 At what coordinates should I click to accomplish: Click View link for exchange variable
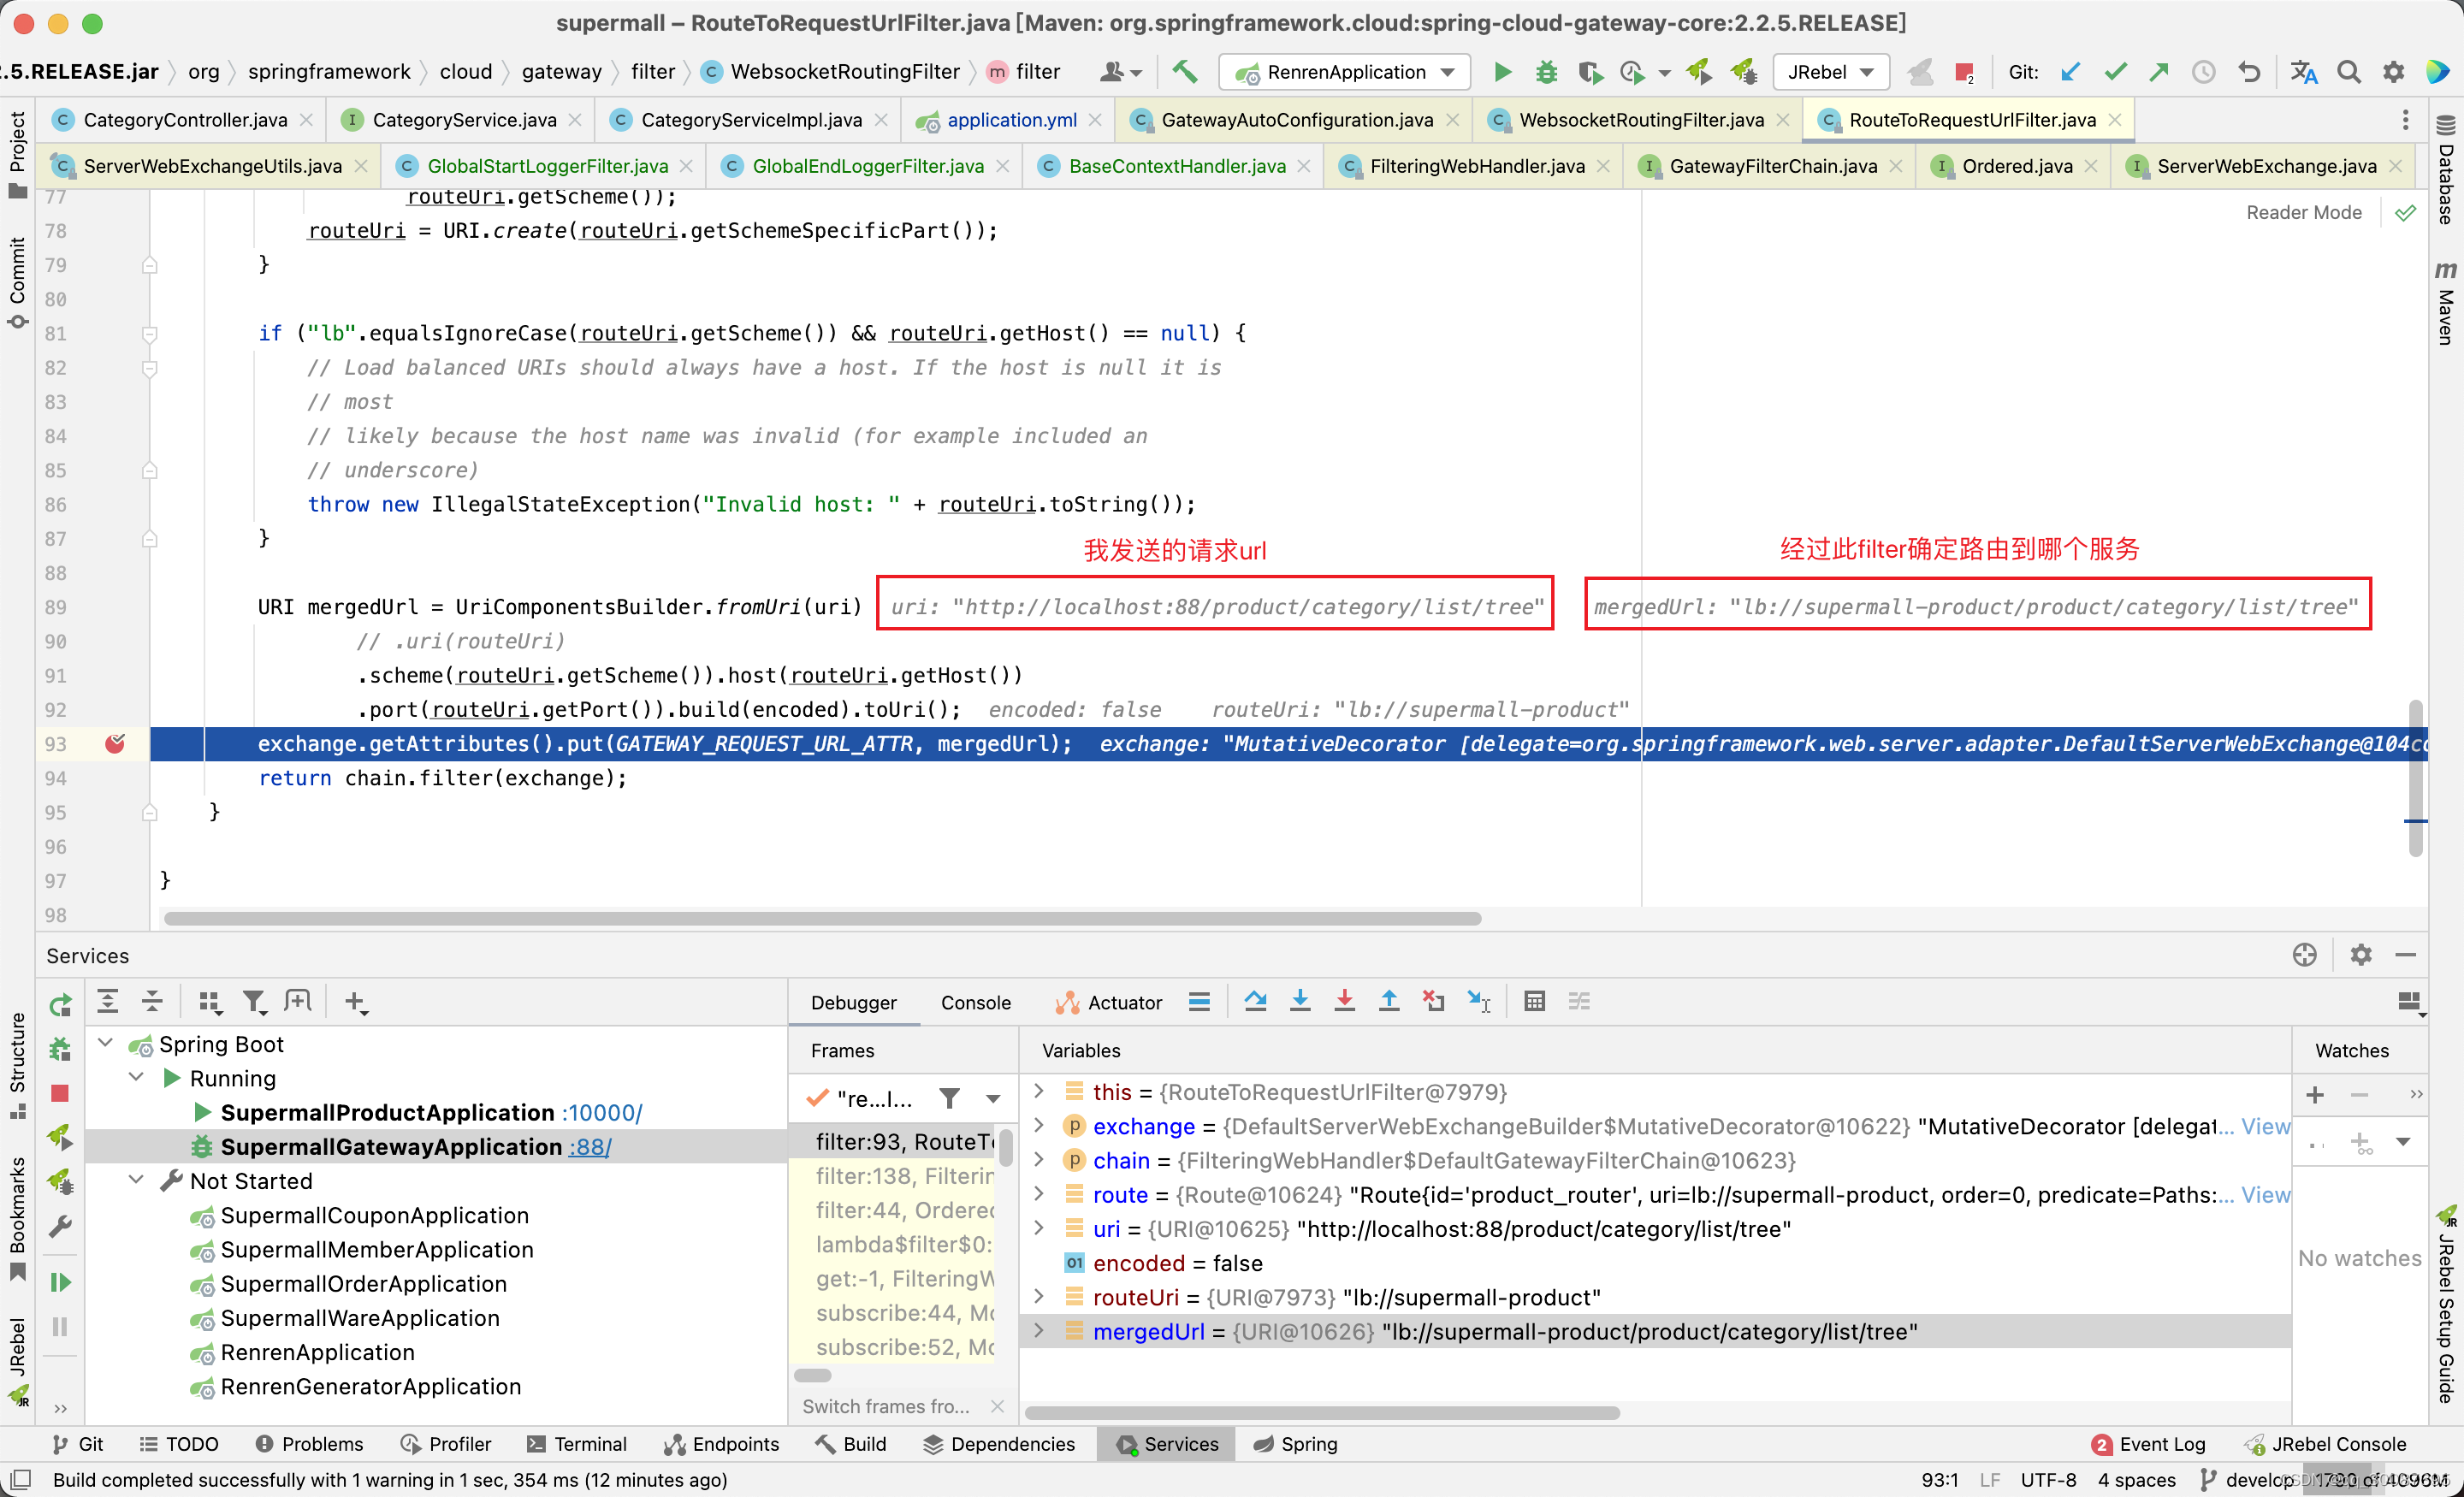2265,1126
